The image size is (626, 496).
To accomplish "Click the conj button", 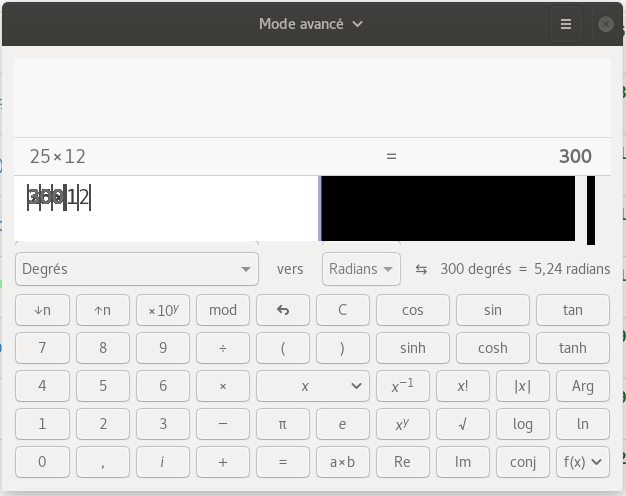I will [523, 462].
